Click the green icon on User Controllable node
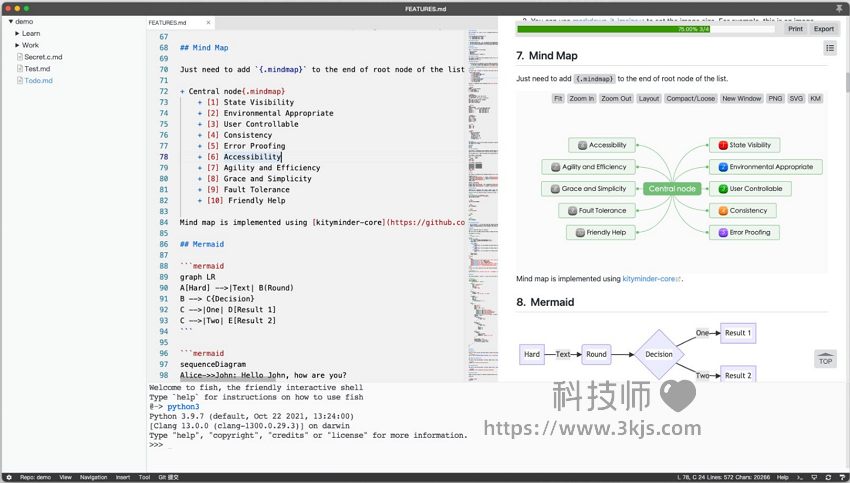Screen dimensions: 850x483 tap(723, 189)
